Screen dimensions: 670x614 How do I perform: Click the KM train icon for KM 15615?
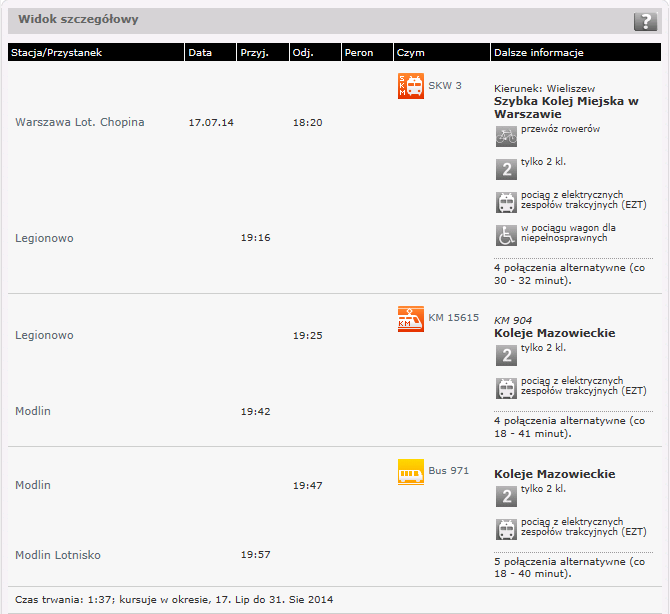pos(411,319)
